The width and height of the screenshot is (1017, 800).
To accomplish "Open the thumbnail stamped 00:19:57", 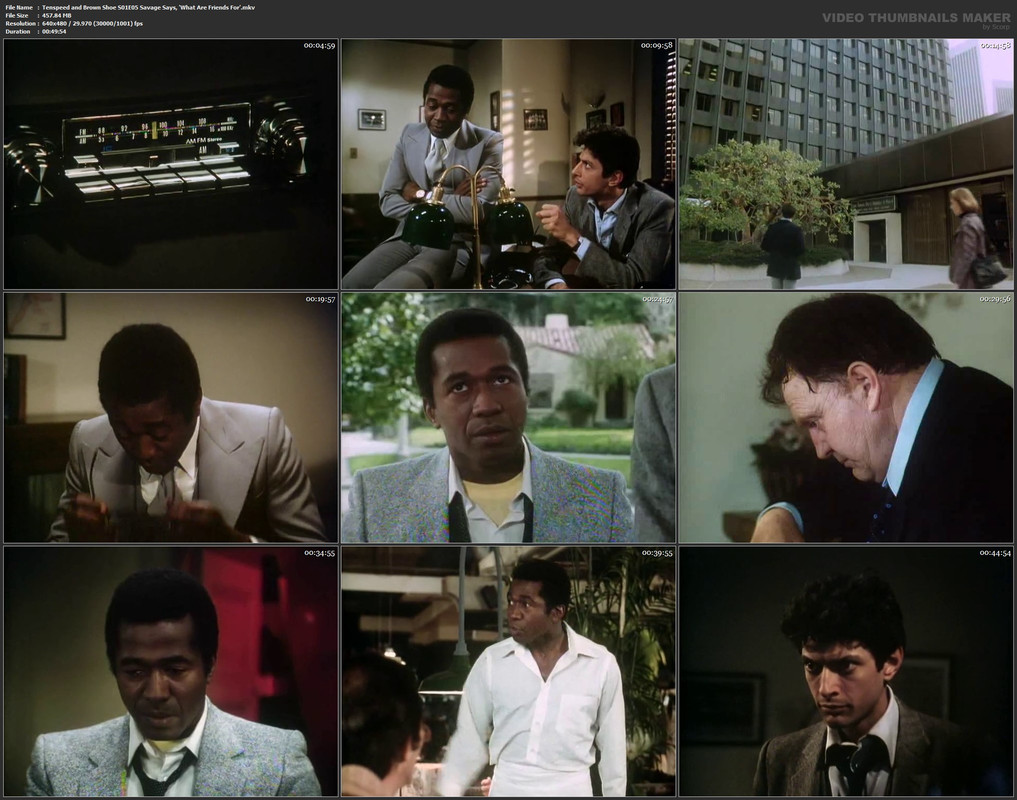I will tap(171, 418).
